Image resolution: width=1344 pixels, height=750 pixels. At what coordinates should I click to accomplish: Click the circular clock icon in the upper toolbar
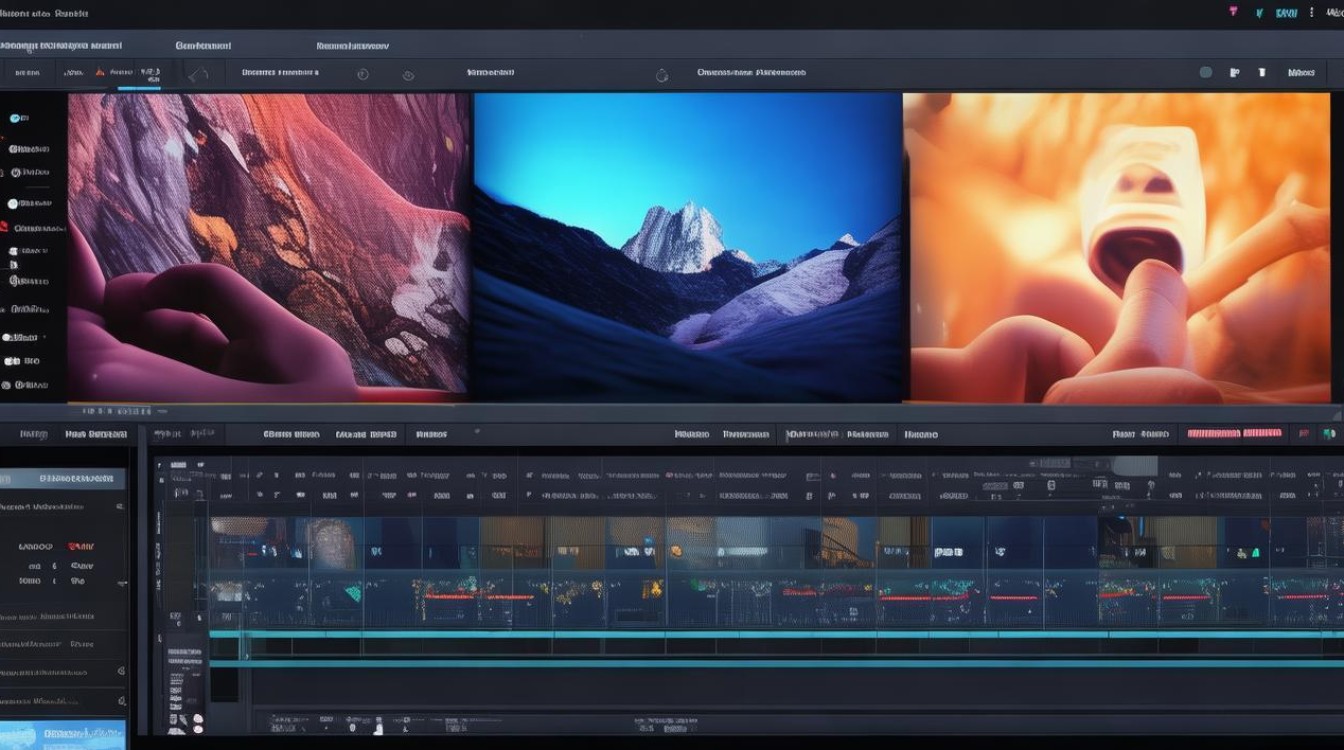362,74
